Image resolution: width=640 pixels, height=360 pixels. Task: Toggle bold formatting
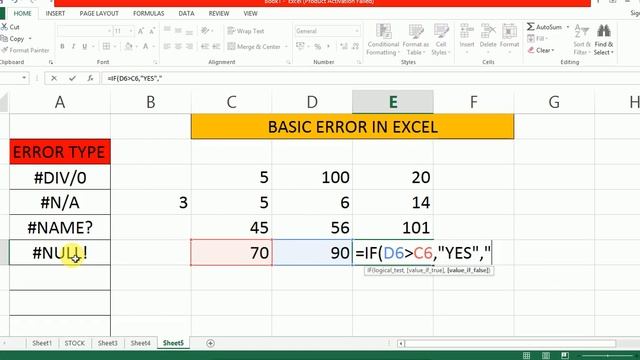62,47
